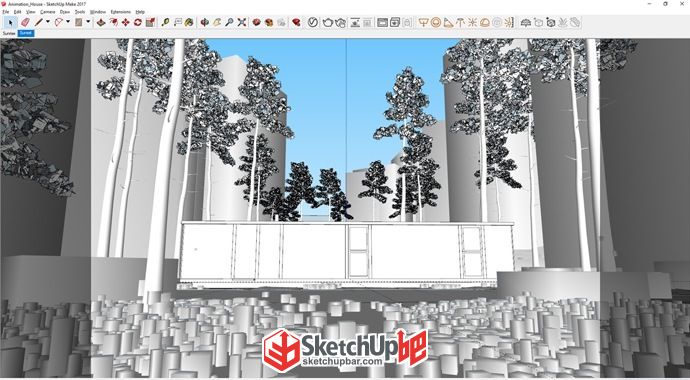Image resolution: width=690 pixels, height=380 pixels.
Task: Select the Rotate tool
Action: click(138, 22)
